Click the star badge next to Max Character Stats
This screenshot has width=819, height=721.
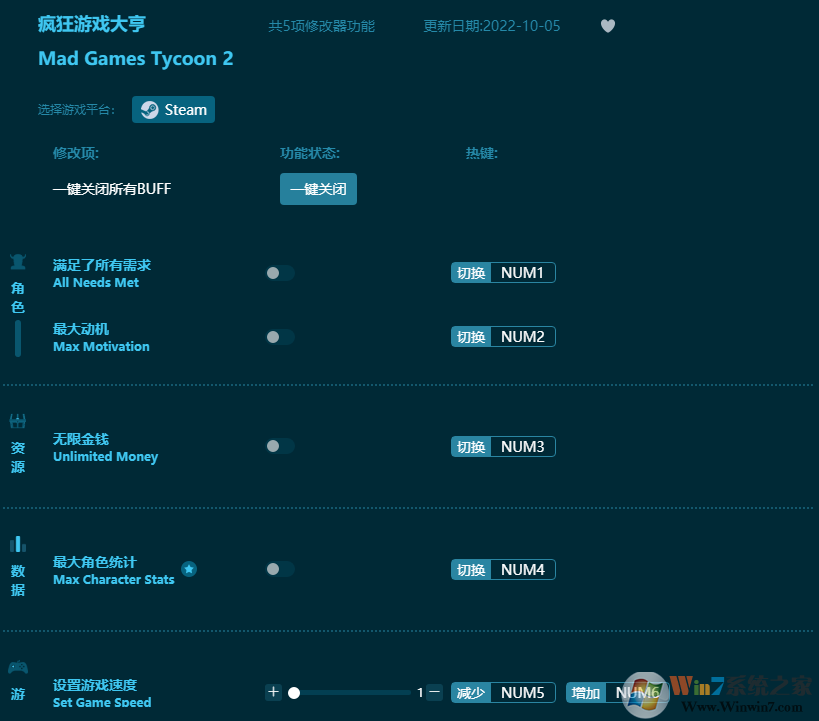click(x=189, y=567)
